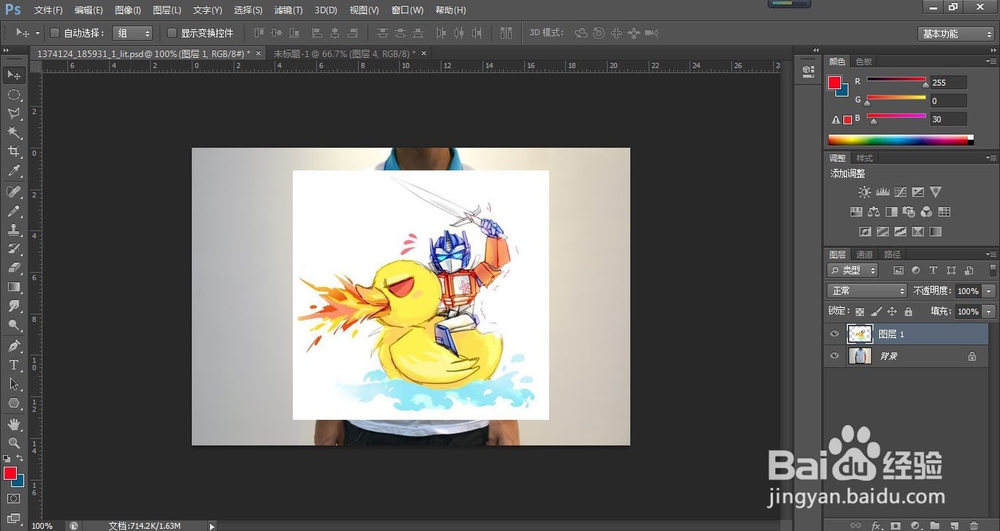Add a Channel Mixer adjustment (three circles)

pyautogui.click(x=926, y=212)
